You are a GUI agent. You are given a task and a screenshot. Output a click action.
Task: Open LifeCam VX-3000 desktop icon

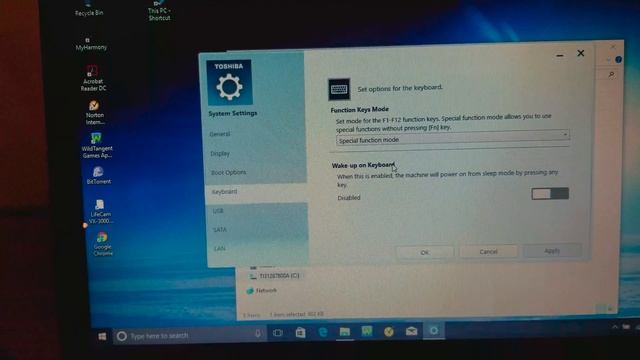click(100, 211)
